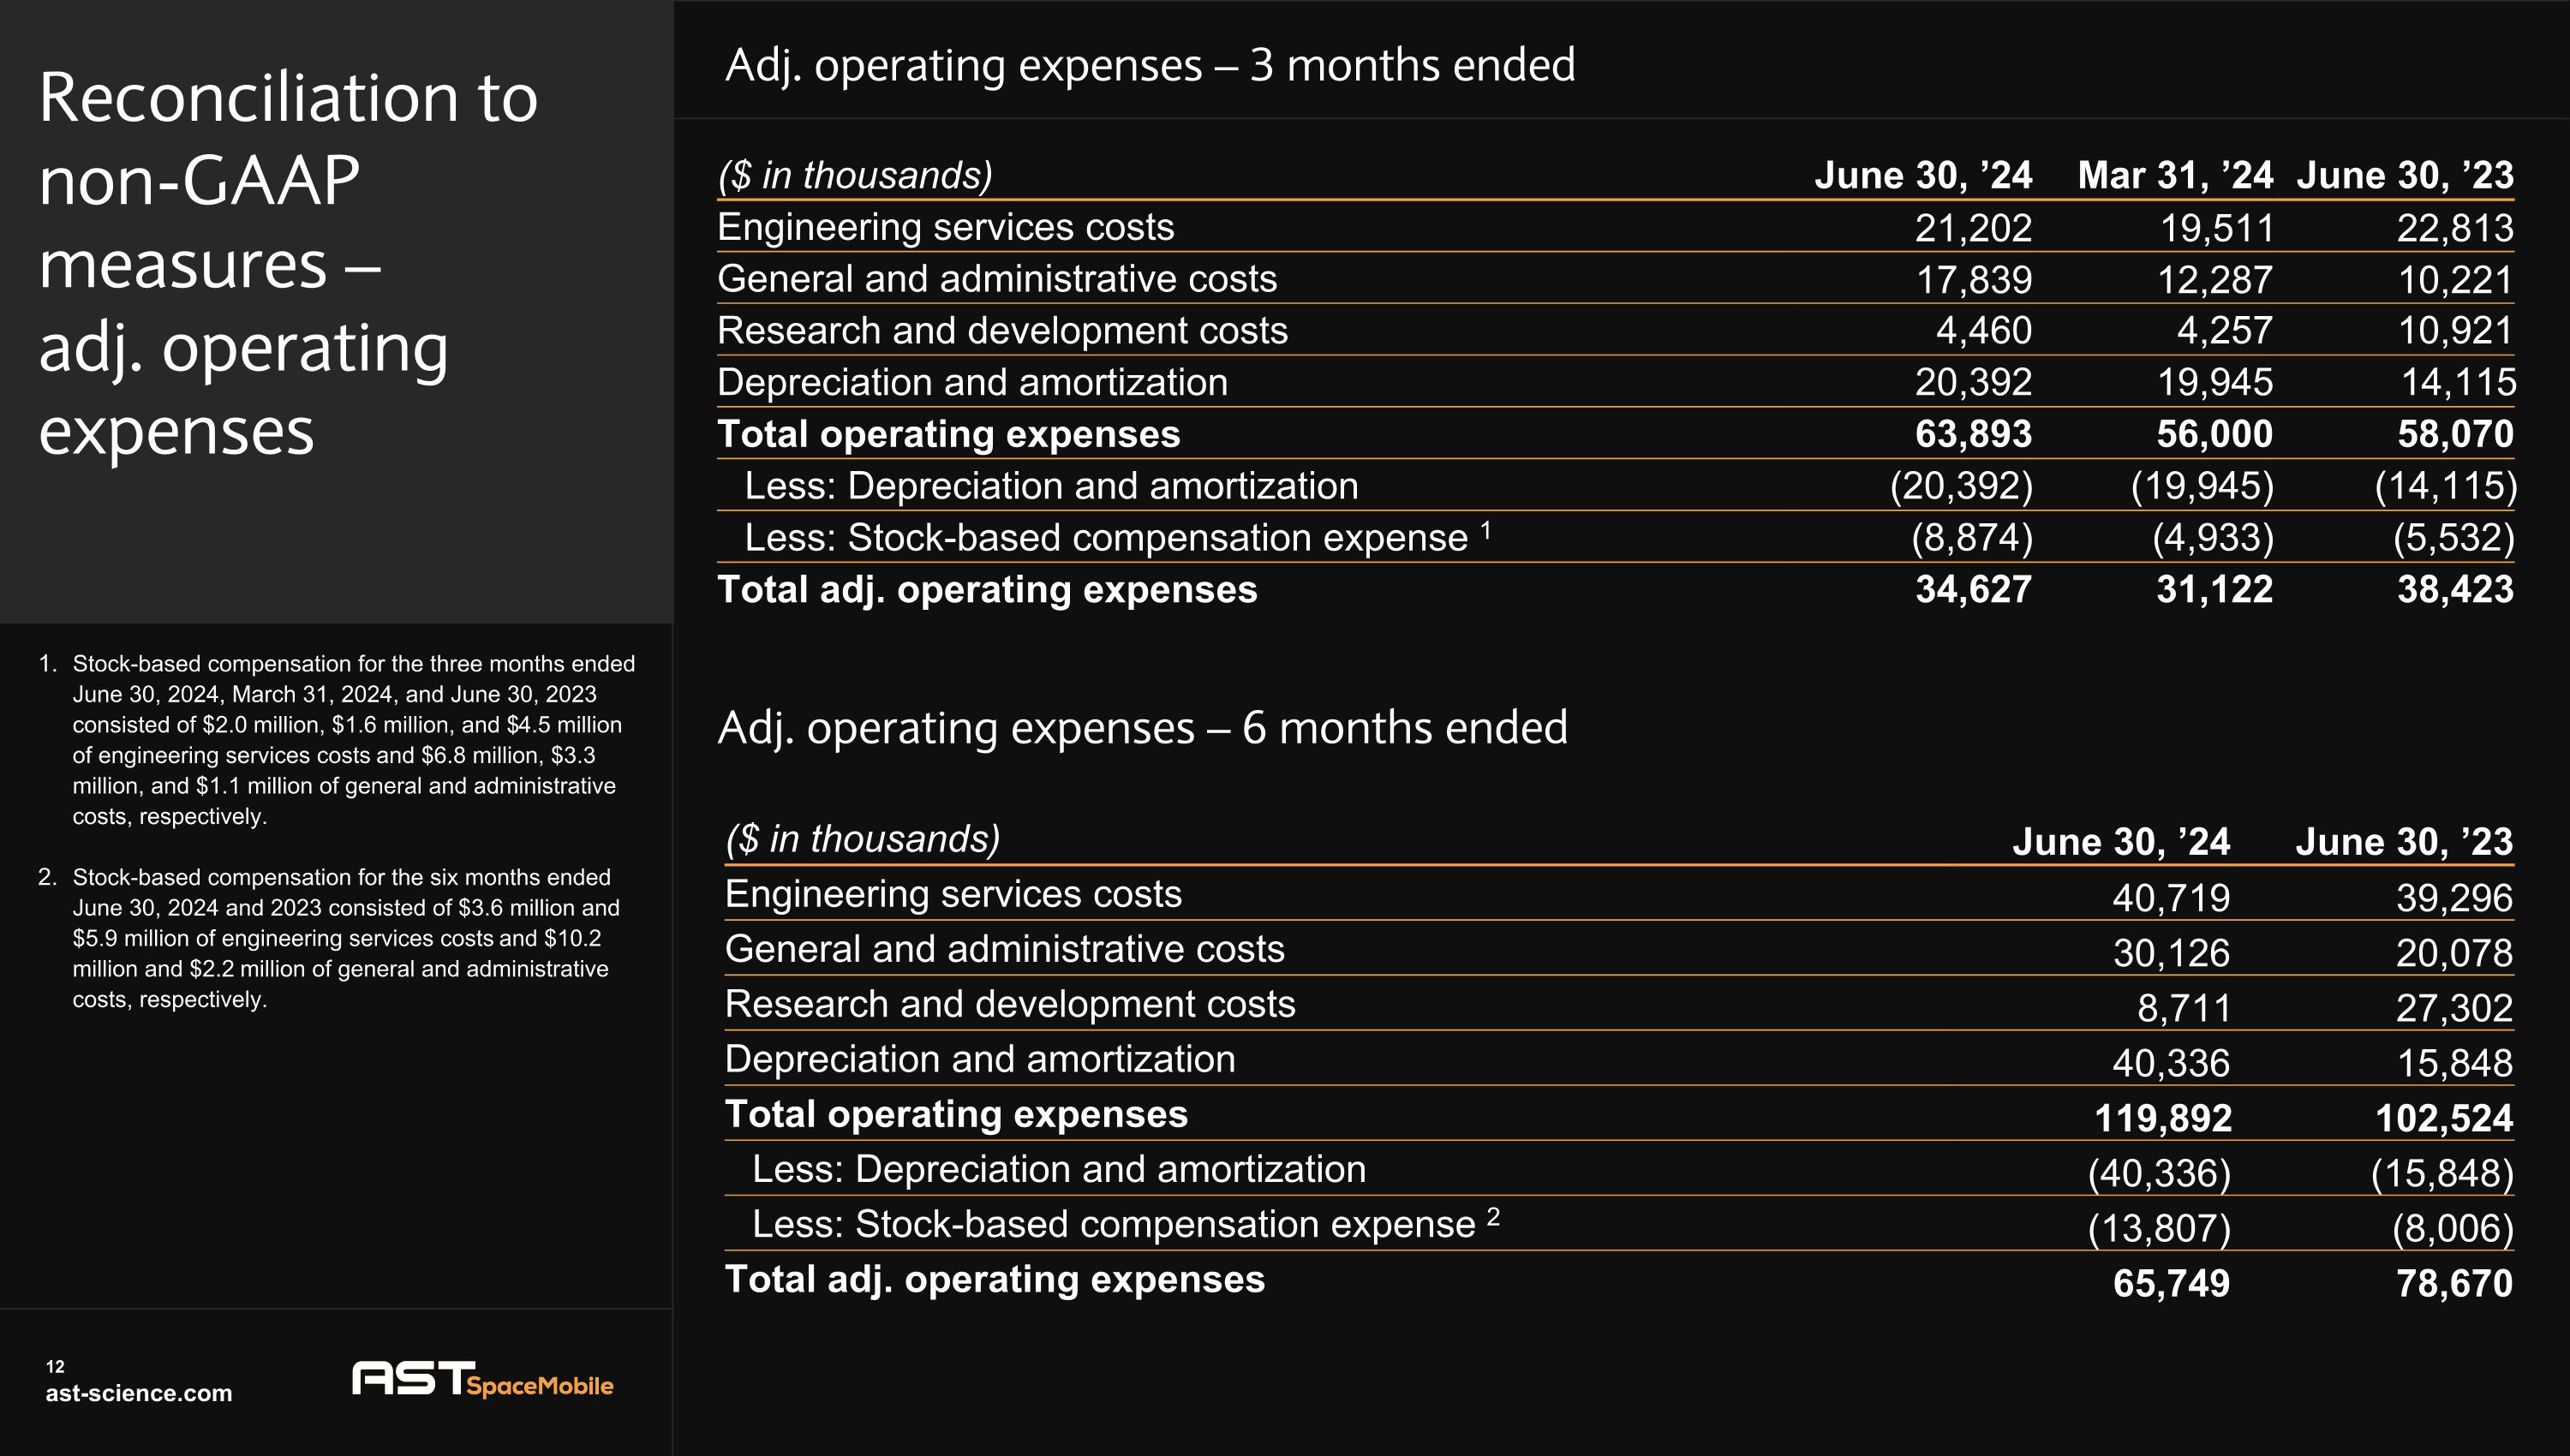The height and width of the screenshot is (1456, 2570).
Task: Click the slide page number 12
Action: coord(55,1366)
